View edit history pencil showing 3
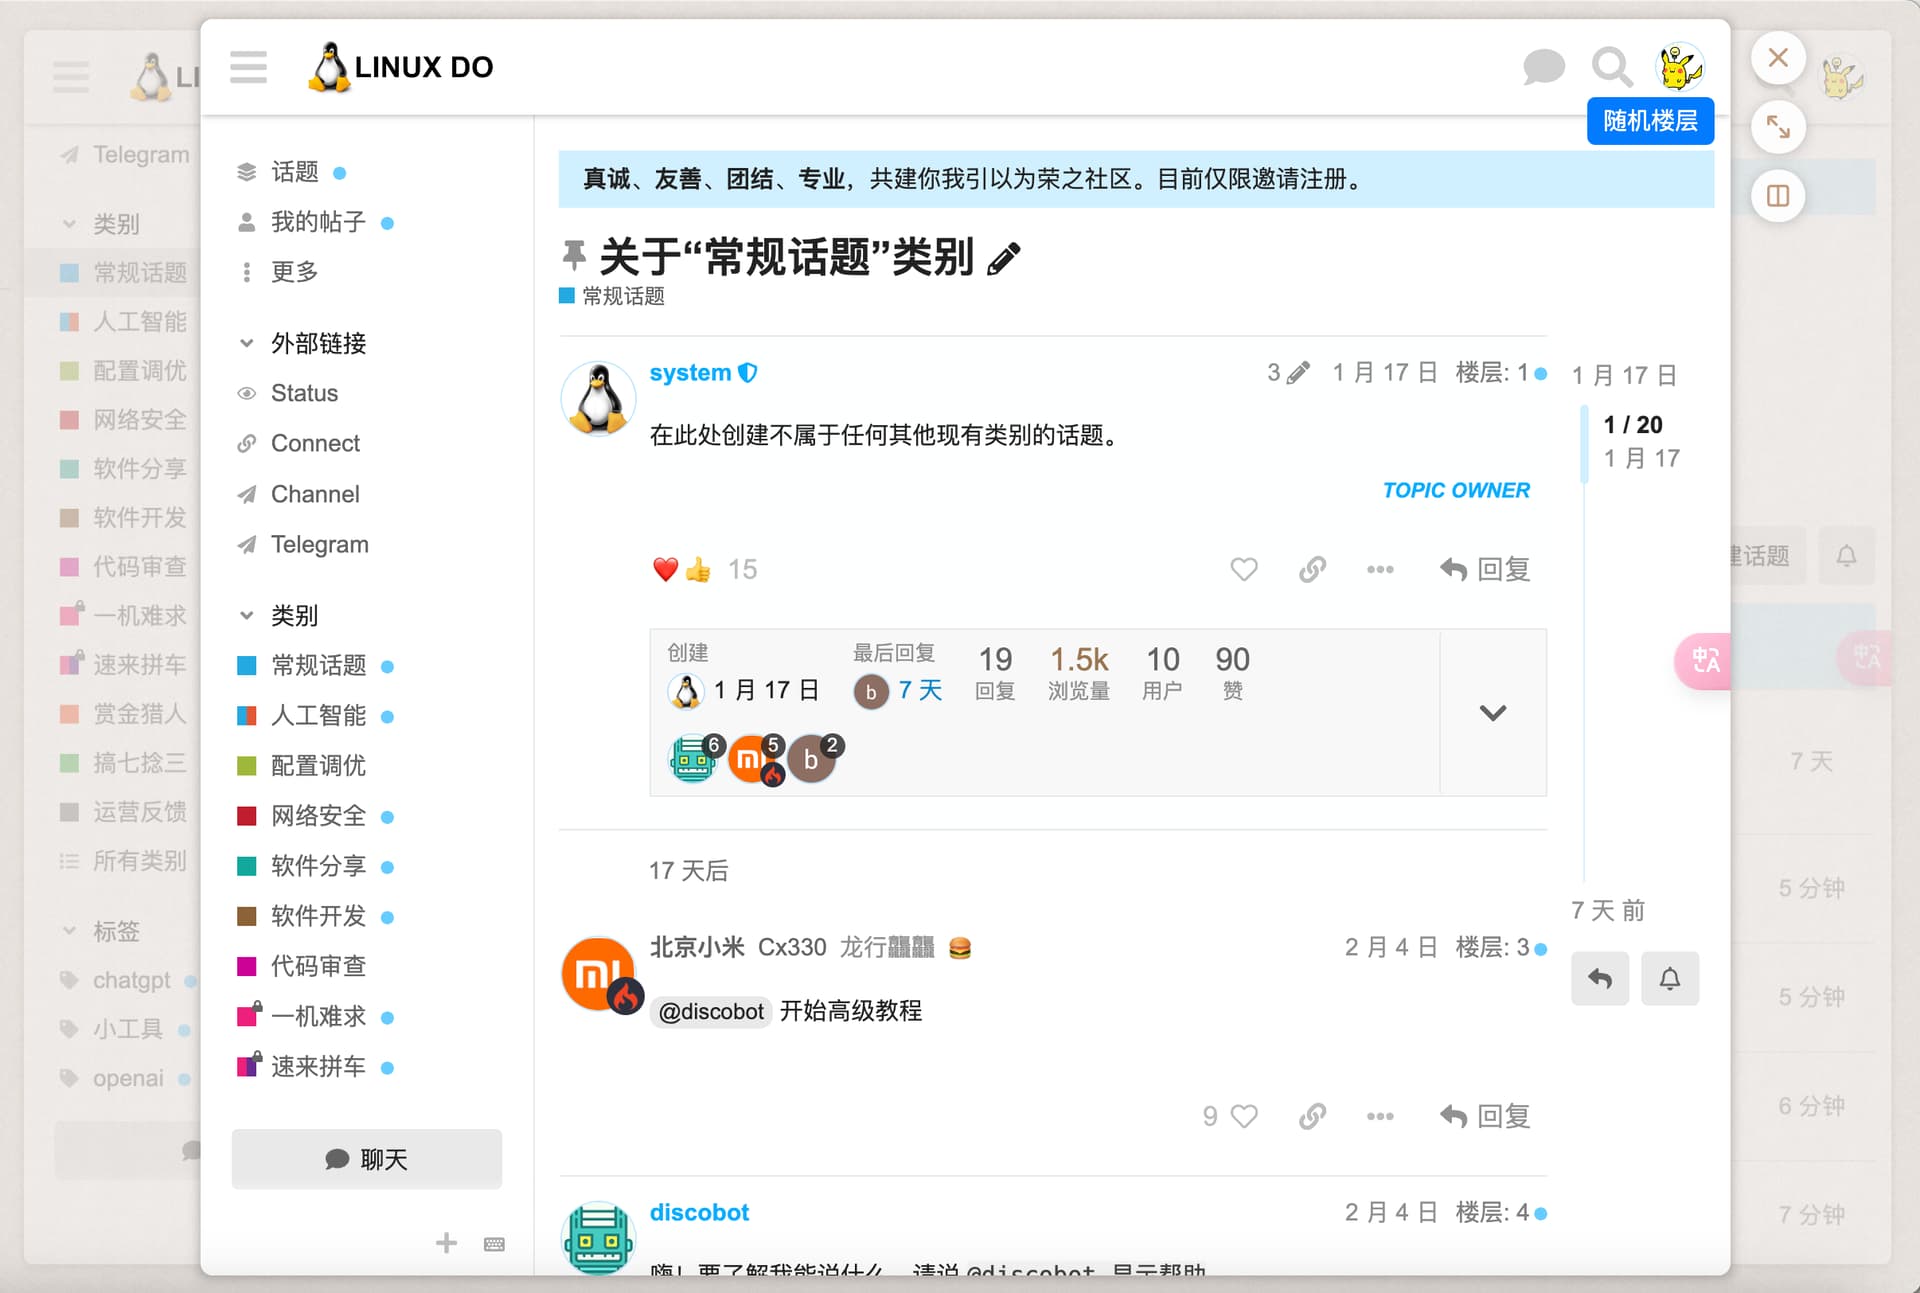Image resolution: width=1920 pixels, height=1293 pixels. 1288,373
